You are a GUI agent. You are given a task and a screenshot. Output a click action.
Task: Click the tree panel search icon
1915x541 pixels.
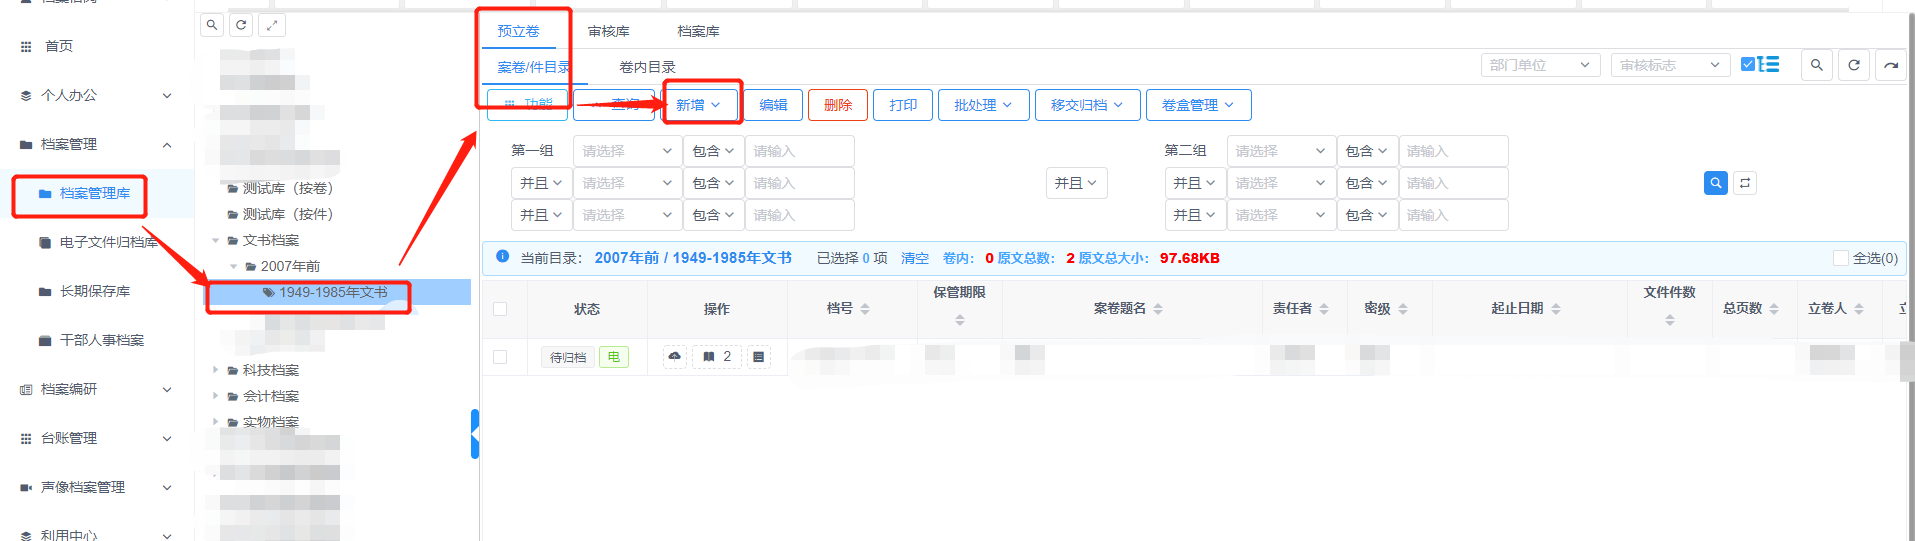pos(212,25)
